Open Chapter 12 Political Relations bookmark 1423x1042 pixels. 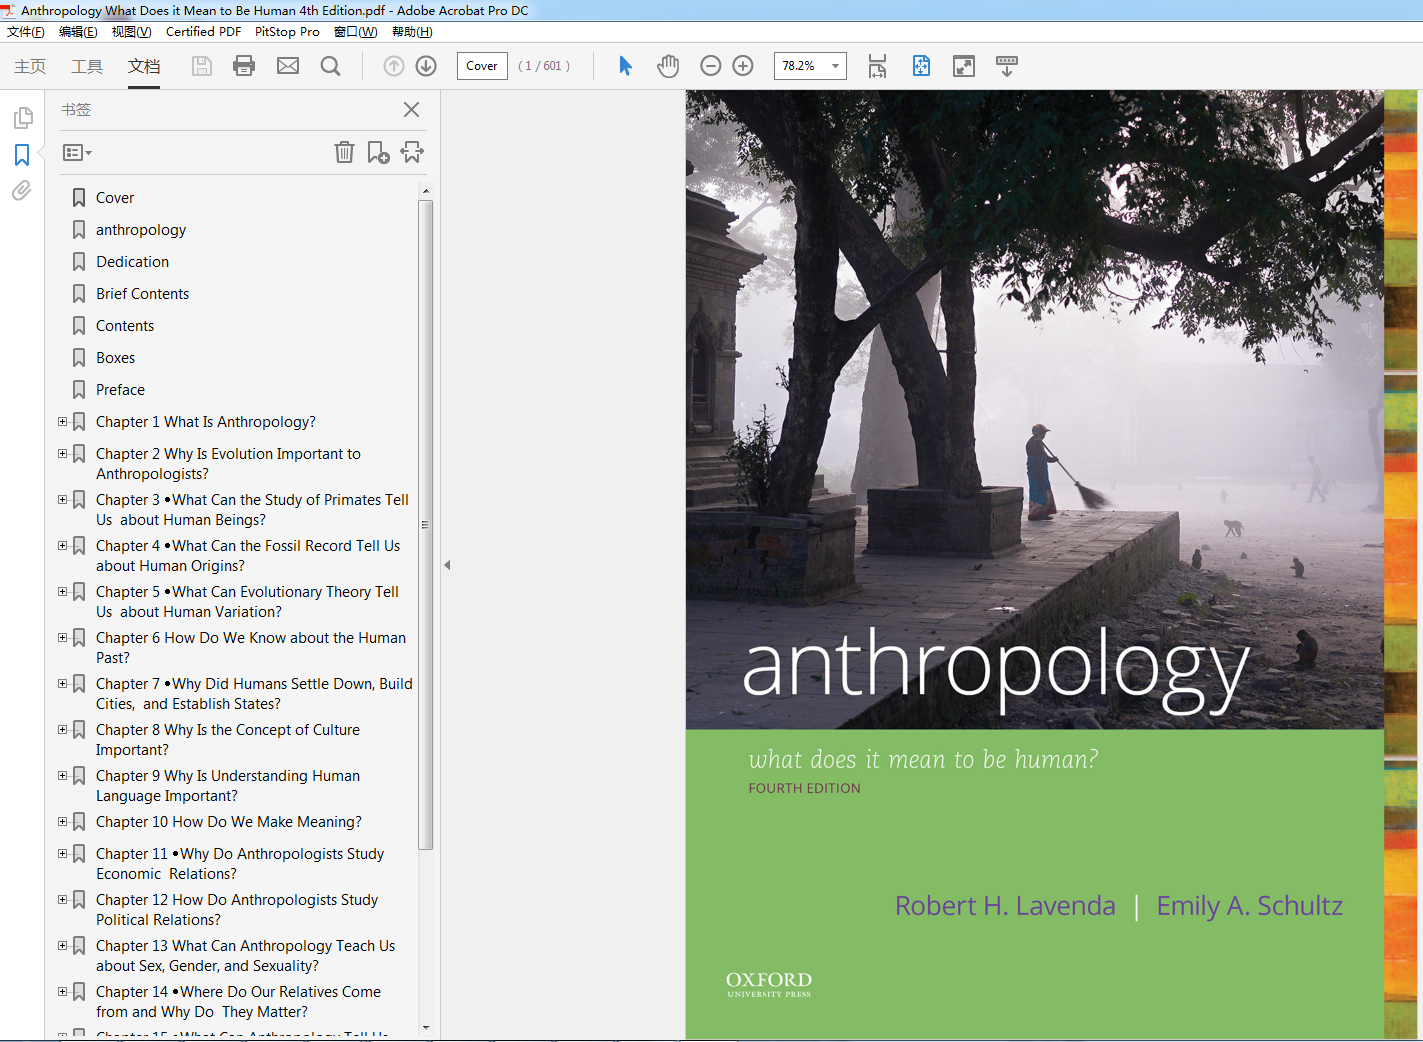click(237, 910)
